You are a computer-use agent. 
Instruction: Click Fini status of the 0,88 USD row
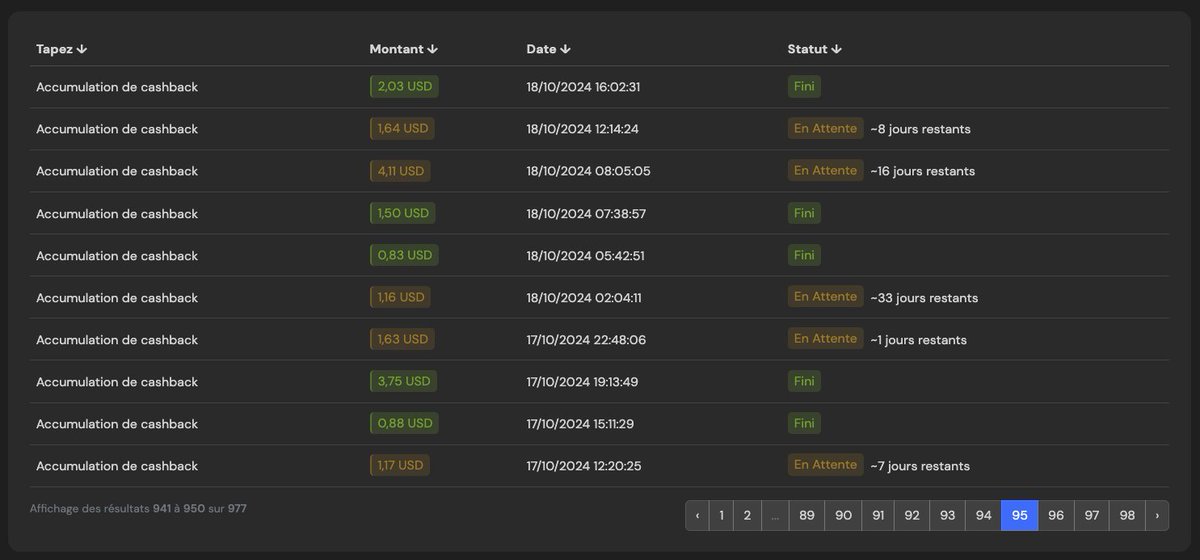coord(804,423)
